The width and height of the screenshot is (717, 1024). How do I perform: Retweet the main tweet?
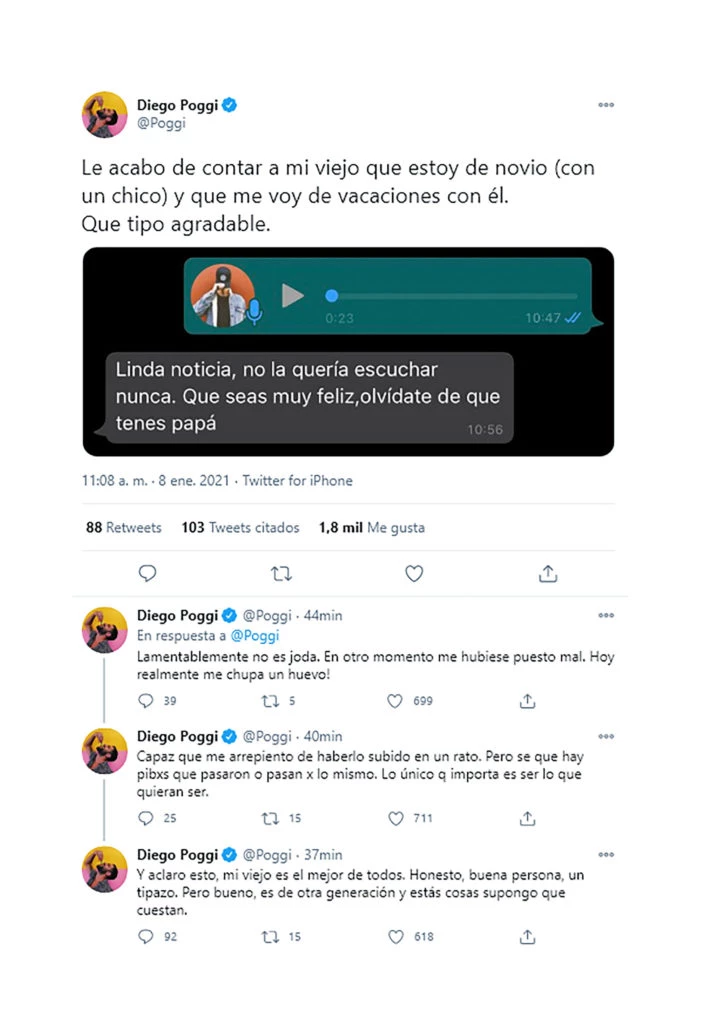281,574
